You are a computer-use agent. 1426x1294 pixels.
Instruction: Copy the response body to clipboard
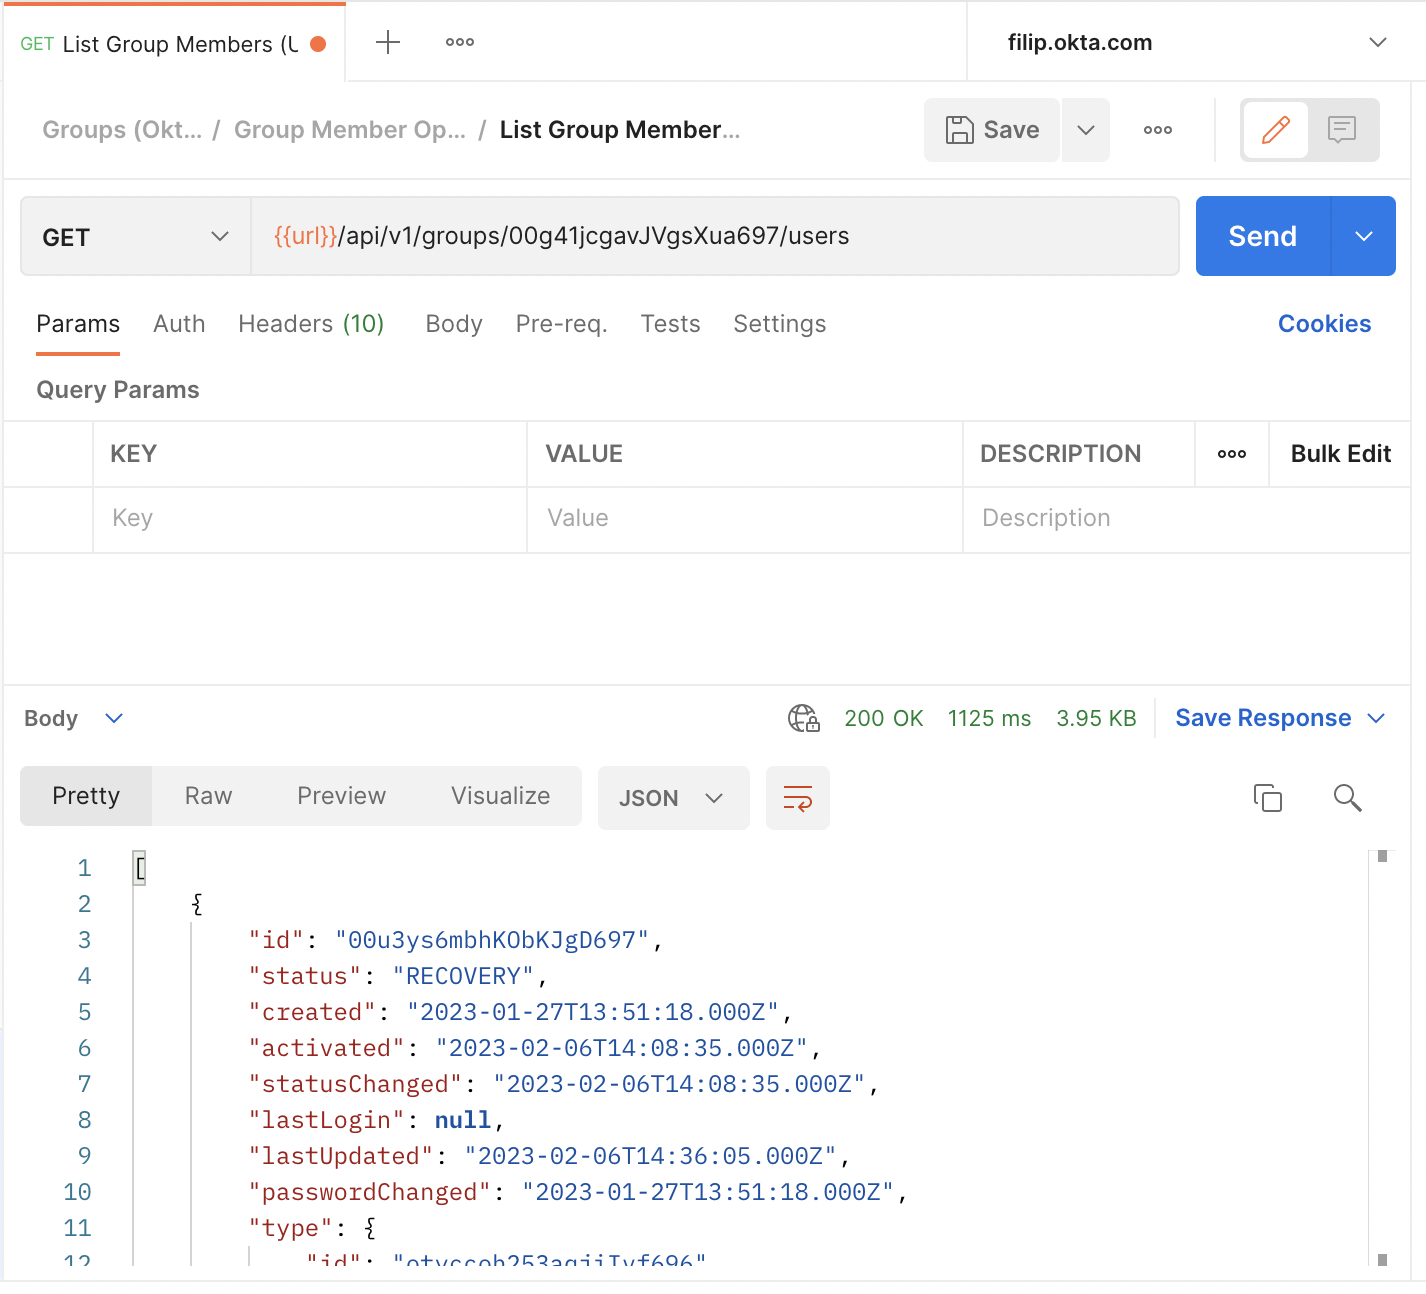pyautogui.click(x=1267, y=798)
